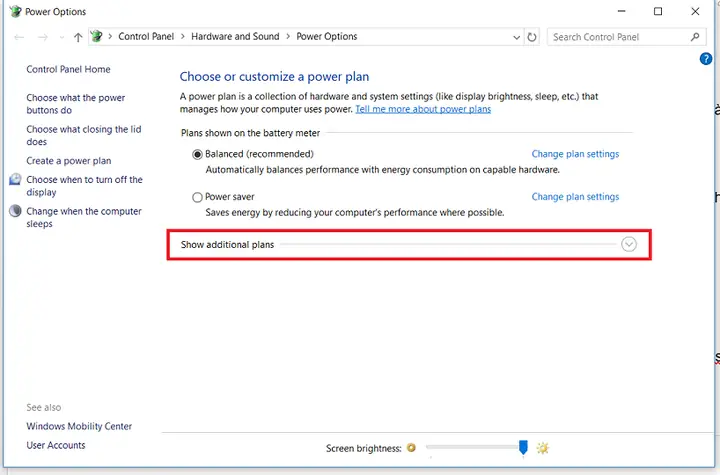The height and width of the screenshot is (475, 720).
Task: Expand the chevron before Control Panel breadcrumb
Action: click(x=110, y=37)
